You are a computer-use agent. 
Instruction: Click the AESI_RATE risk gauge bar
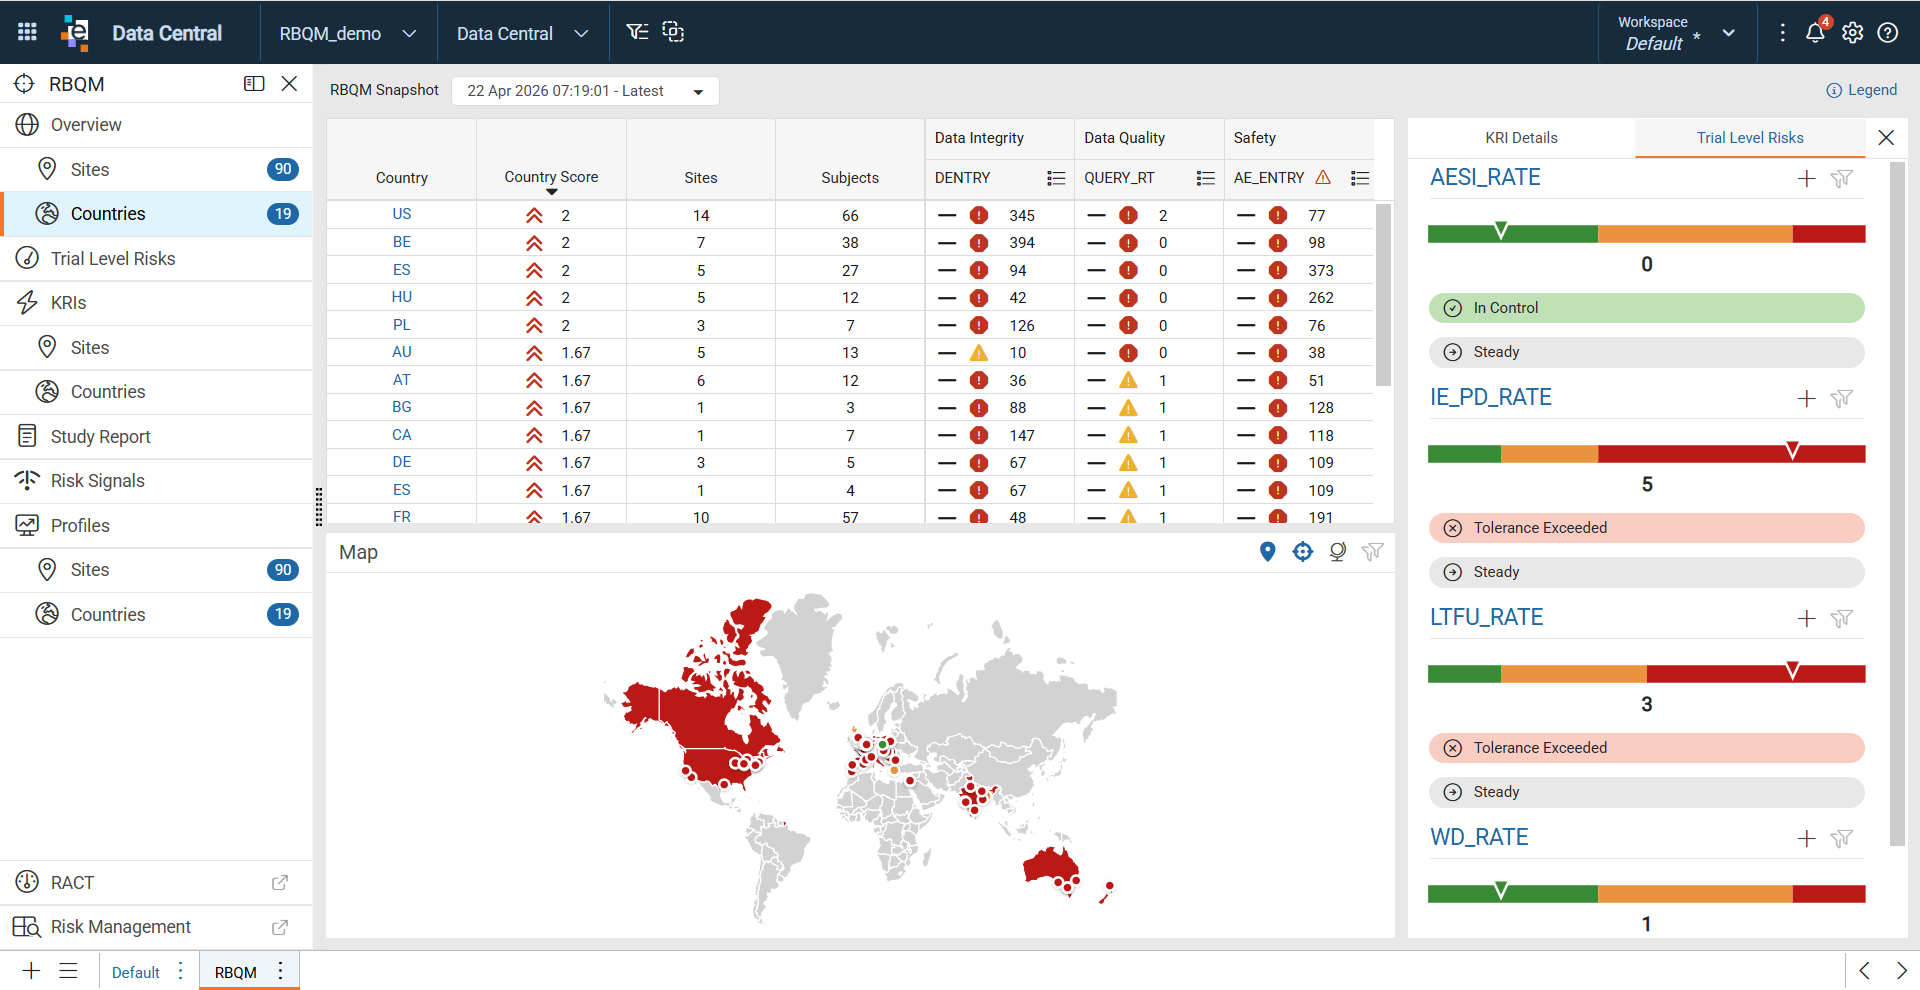coord(1646,234)
